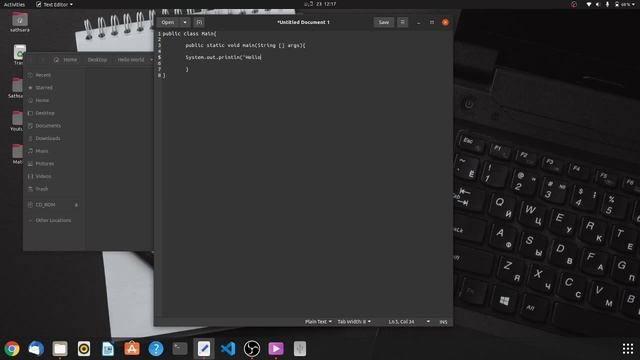This screenshot has height=360, width=640.
Task: Open OBS Studio from the dock
Action: (x=252, y=349)
